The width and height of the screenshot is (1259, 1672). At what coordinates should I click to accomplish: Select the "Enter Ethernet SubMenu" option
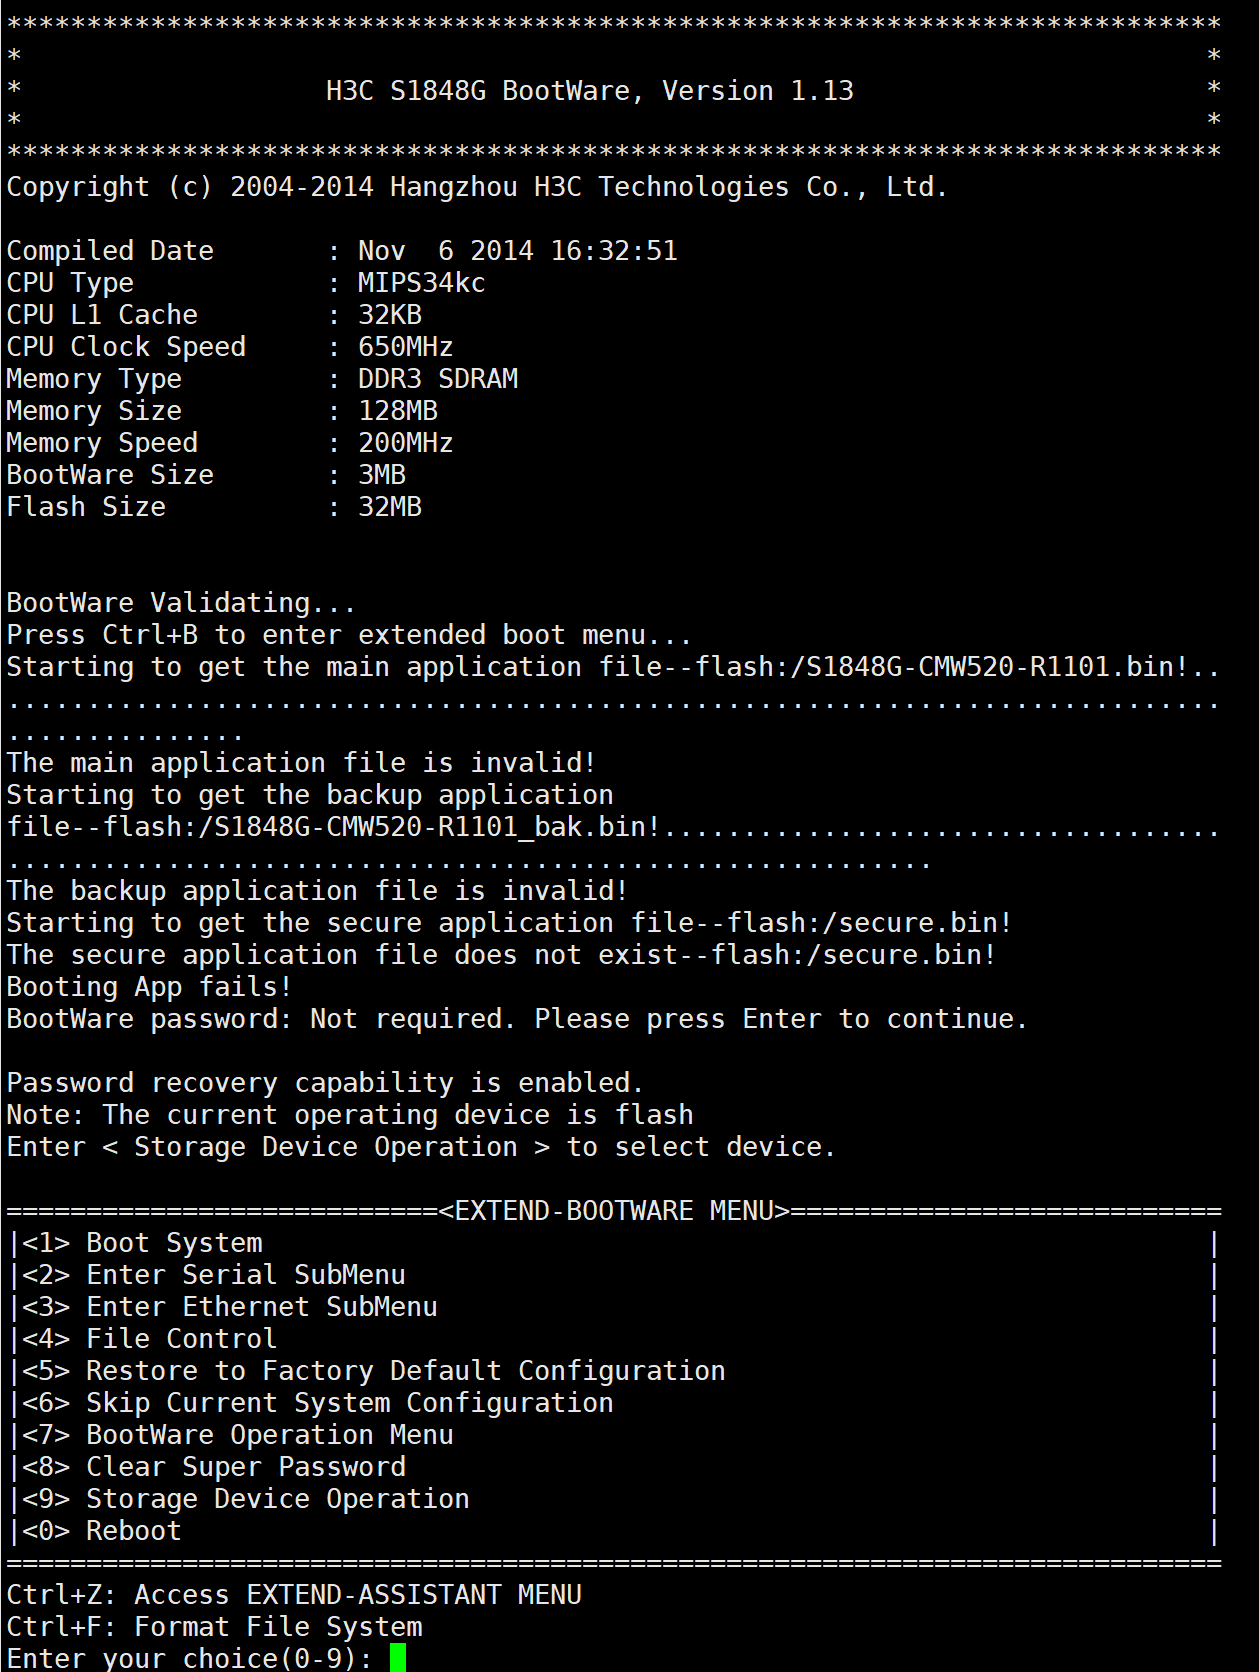(261, 1307)
